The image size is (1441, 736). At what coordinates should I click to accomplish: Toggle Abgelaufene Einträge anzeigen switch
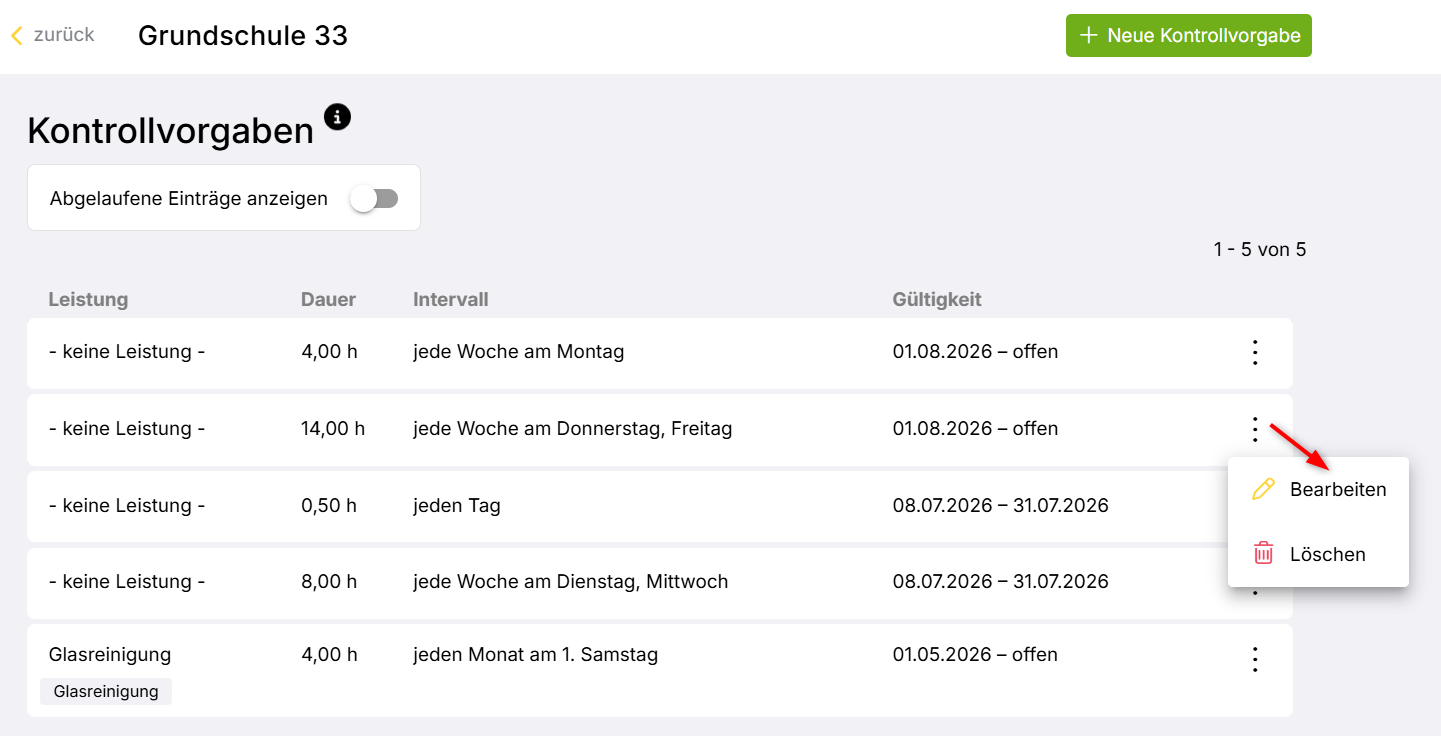[x=375, y=199]
